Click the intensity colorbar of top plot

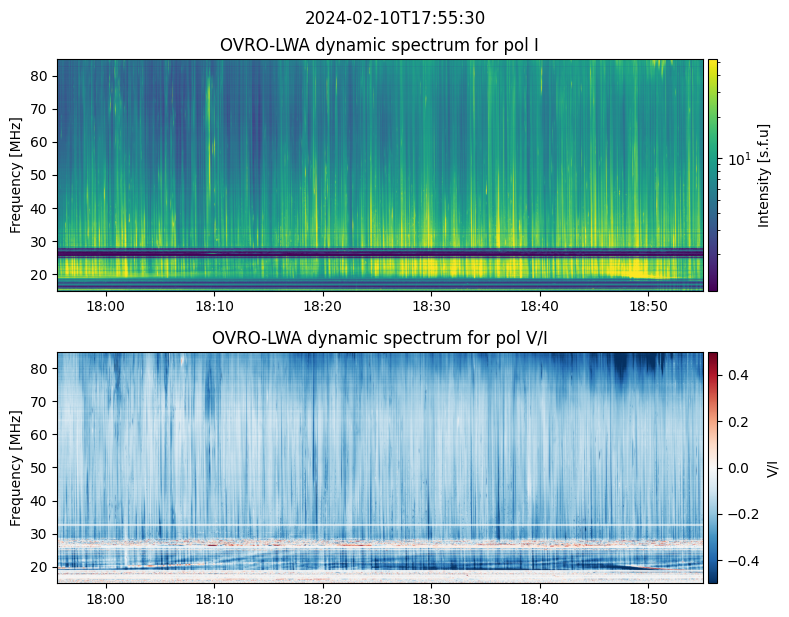pyautogui.click(x=713, y=175)
